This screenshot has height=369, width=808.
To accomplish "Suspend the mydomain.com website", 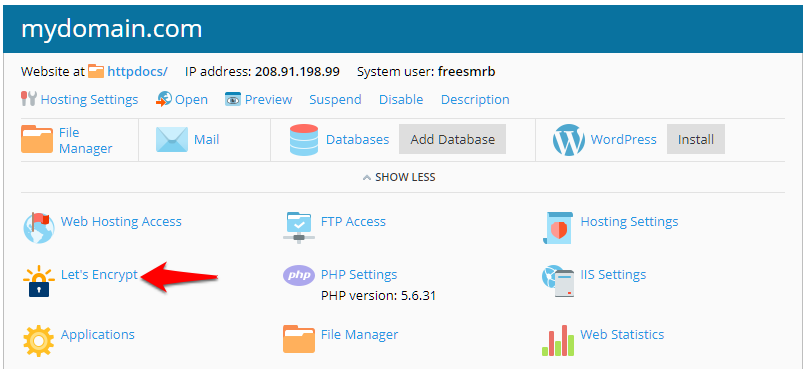I will click(335, 99).
